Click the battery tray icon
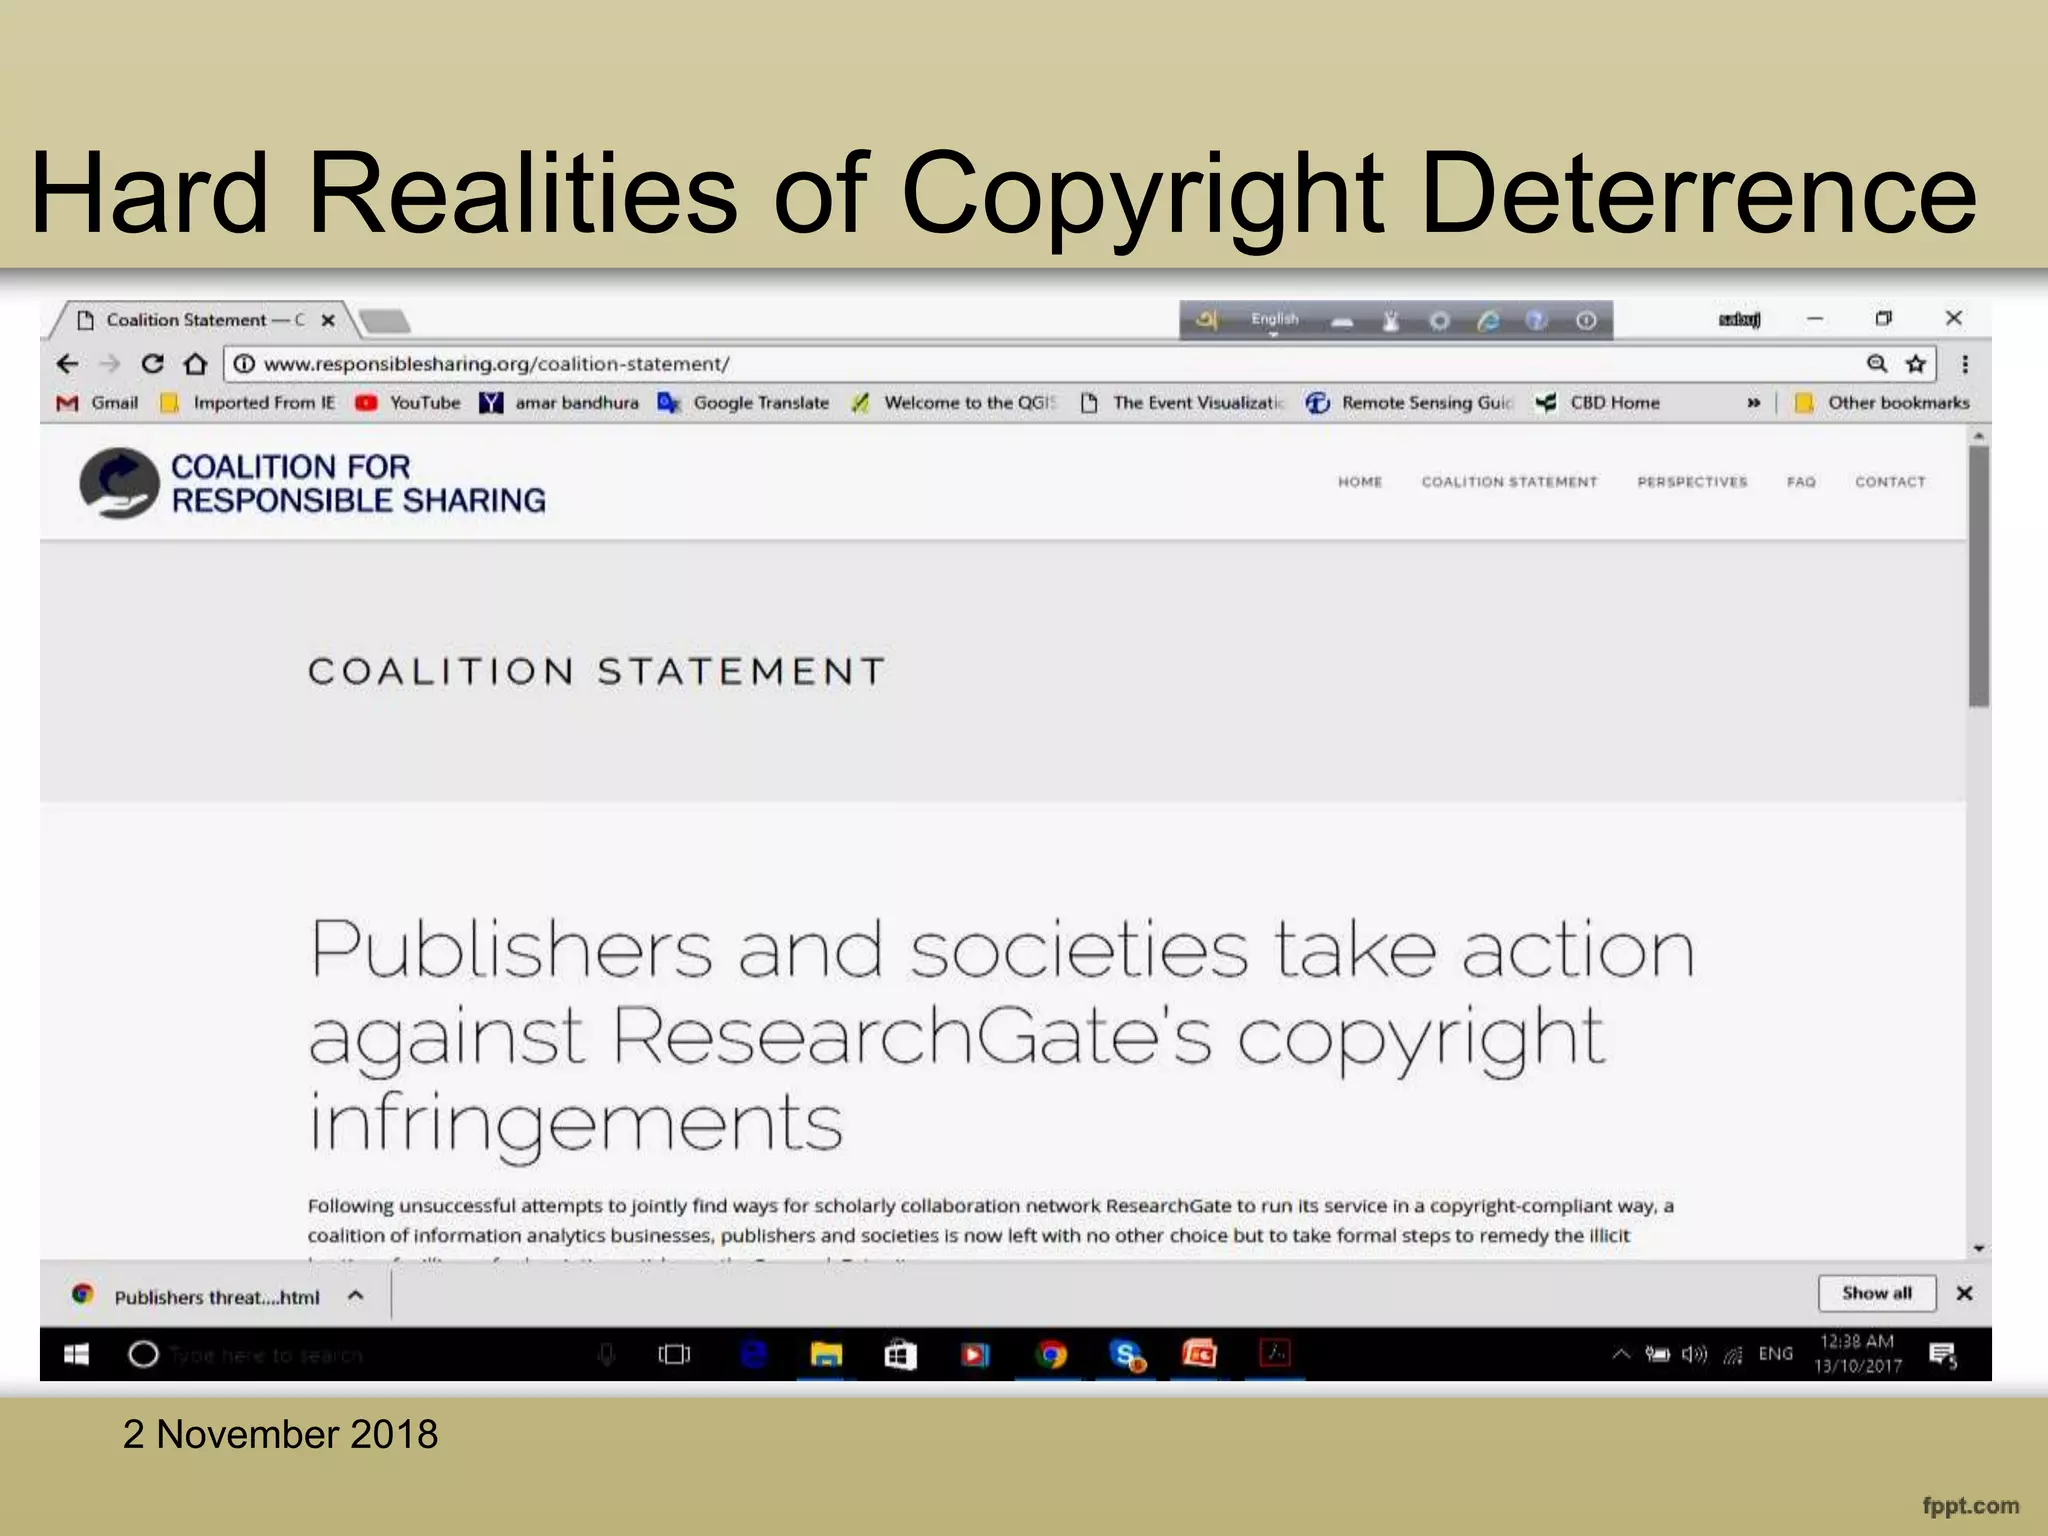The height and width of the screenshot is (1536, 2048). pyautogui.click(x=1658, y=1354)
